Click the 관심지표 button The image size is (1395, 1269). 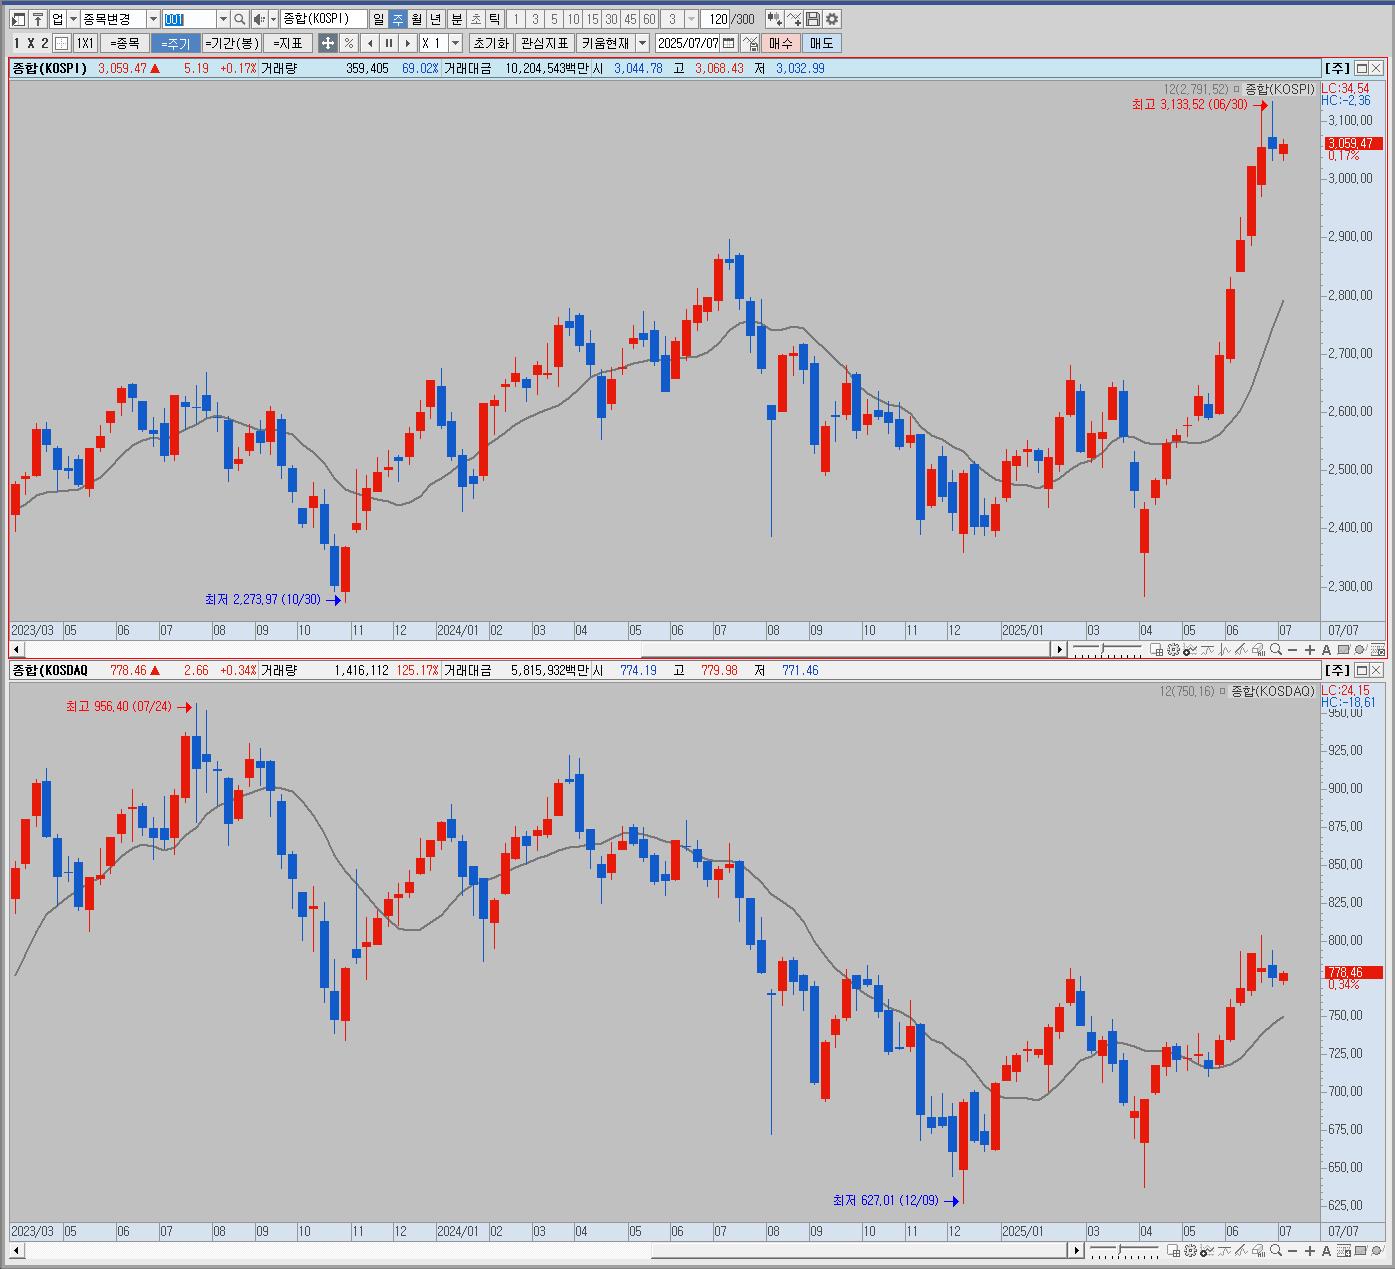[545, 43]
